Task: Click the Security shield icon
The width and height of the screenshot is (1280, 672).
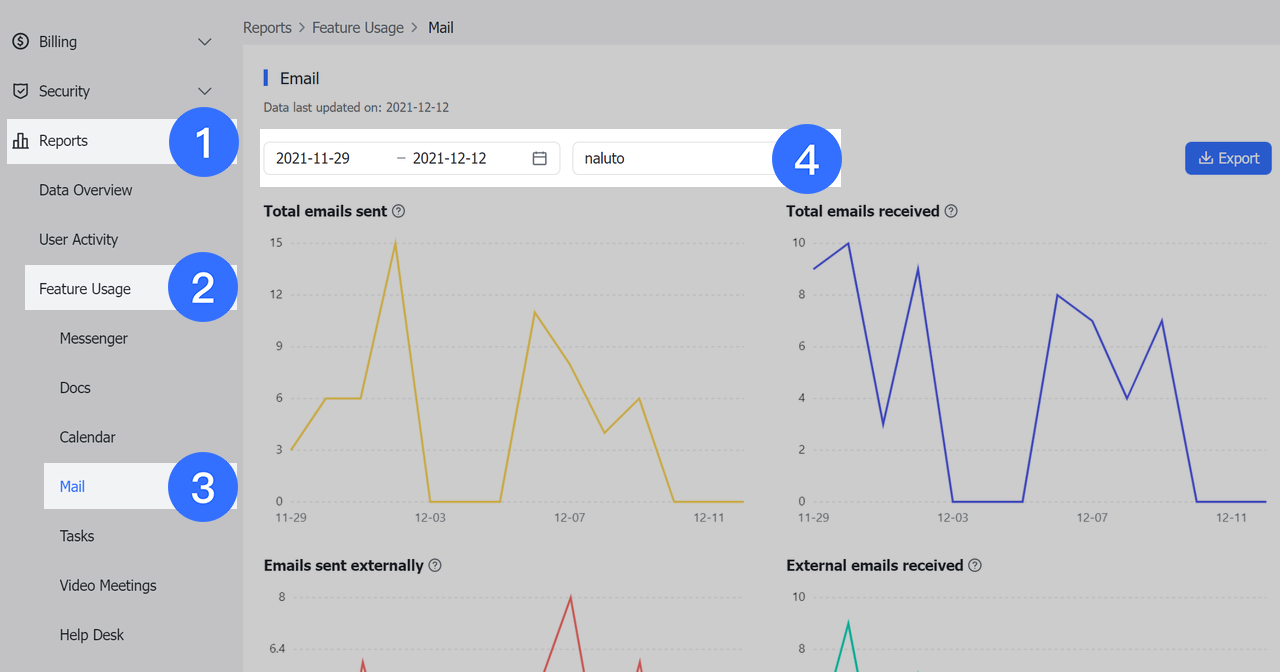Action: point(20,91)
